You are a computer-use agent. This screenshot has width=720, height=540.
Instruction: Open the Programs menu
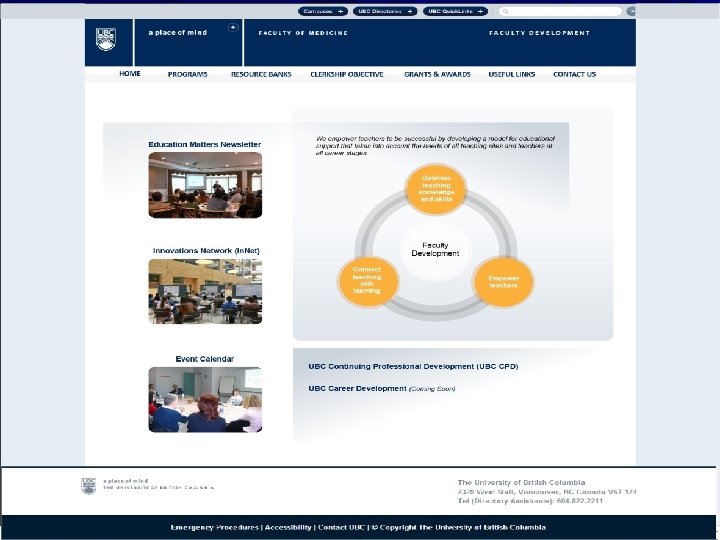187,74
